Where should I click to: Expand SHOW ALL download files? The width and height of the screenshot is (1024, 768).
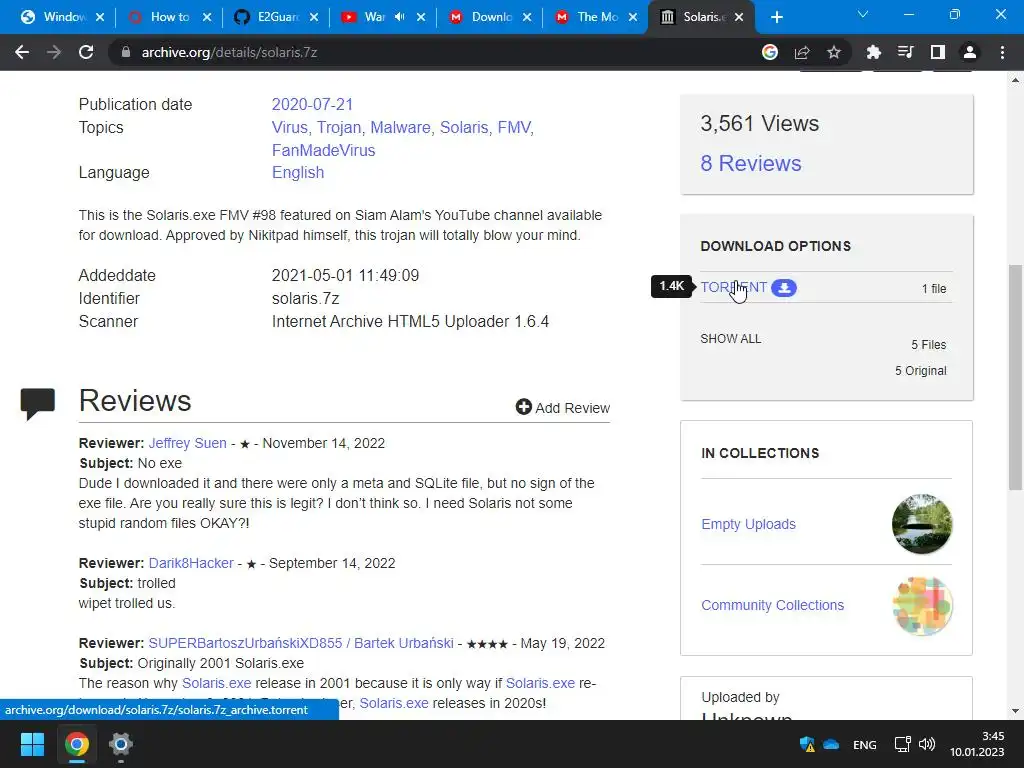pos(731,339)
